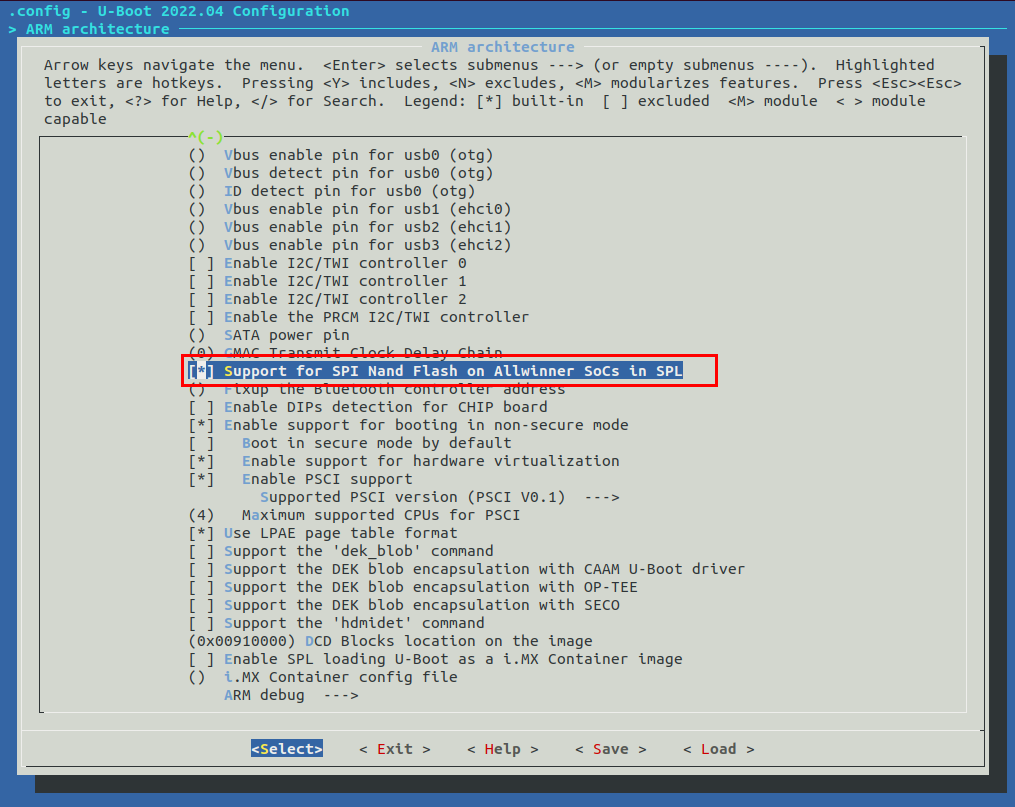Enable the PRCM I2C/TWI controller option
The width and height of the screenshot is (1015, 807).
coord(359,317)
